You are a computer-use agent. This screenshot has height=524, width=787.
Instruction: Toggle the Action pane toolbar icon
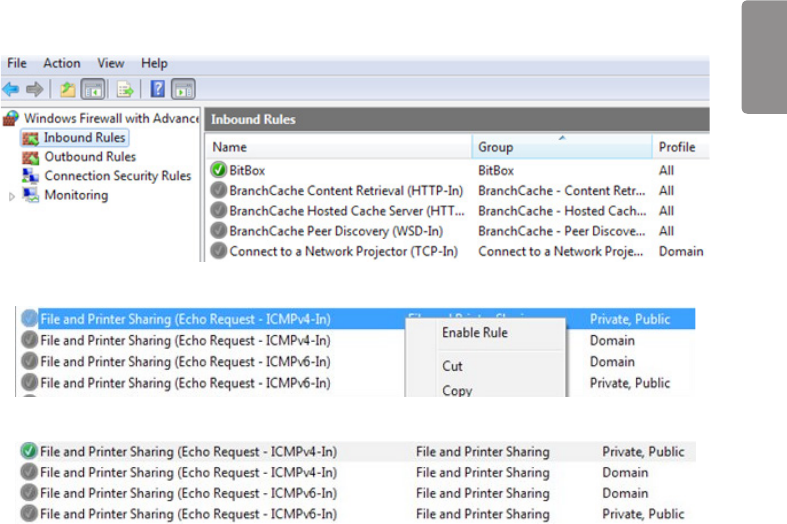(183, 90)
